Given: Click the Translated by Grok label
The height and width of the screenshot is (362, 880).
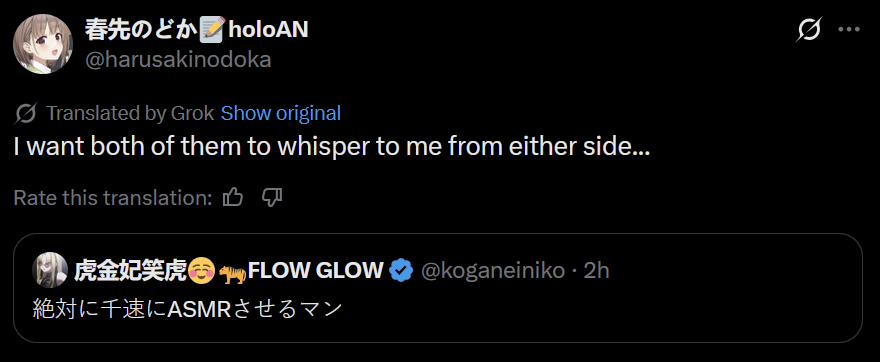Looking at the screenshot, I should [130, 114].
